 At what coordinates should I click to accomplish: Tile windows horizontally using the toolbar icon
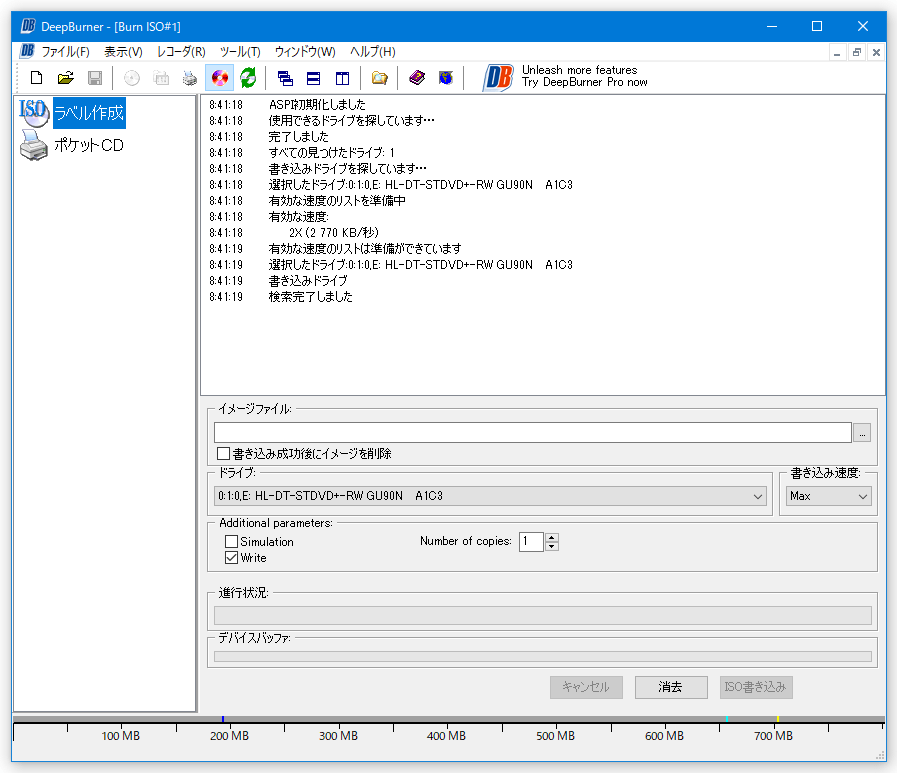(313, 78)
